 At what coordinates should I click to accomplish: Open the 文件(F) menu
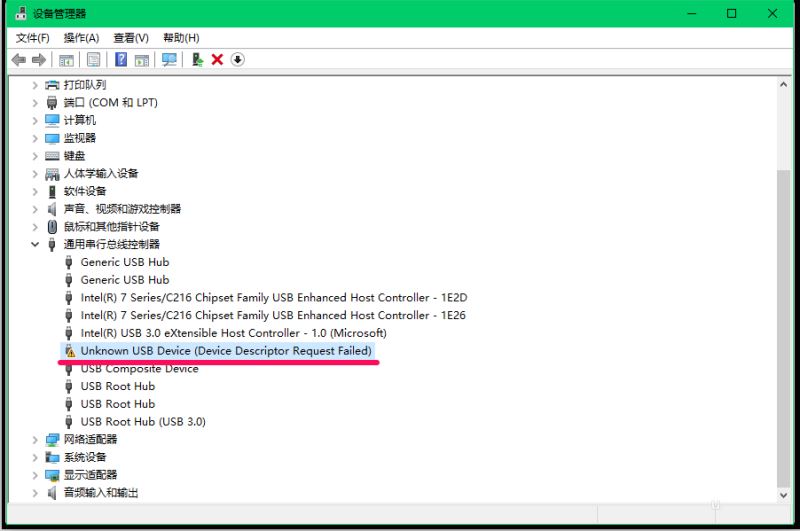tap(33, 38)
